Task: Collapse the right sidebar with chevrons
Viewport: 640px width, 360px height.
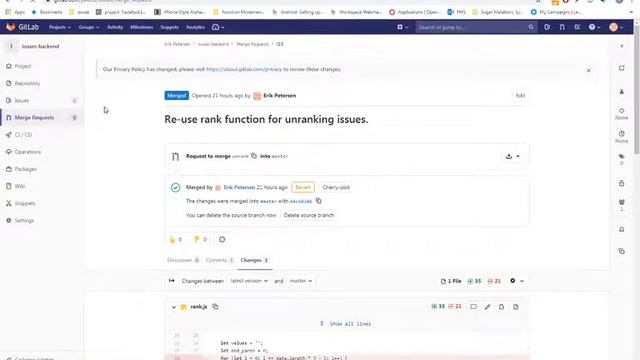Action: coord(622,47)
